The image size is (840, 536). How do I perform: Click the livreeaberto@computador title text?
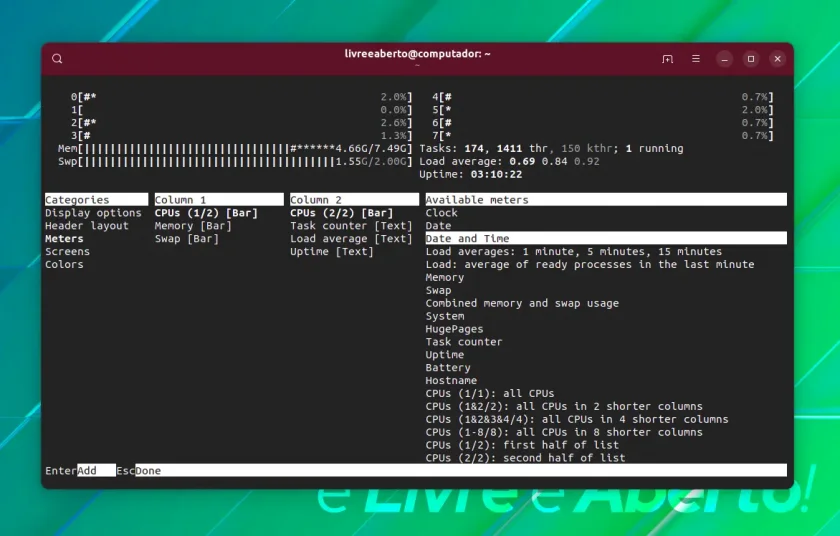point(417,54)
